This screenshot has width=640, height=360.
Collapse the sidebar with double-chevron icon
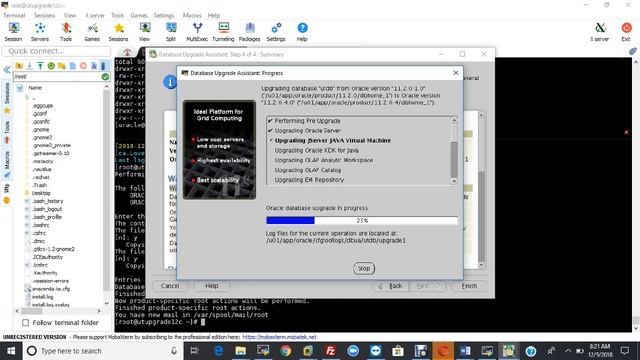pos(7,70)
